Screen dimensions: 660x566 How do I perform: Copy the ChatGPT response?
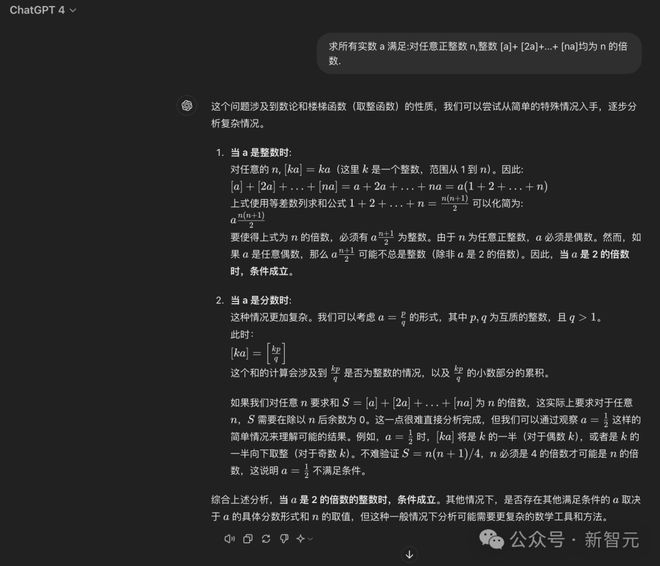coord(248,539)
